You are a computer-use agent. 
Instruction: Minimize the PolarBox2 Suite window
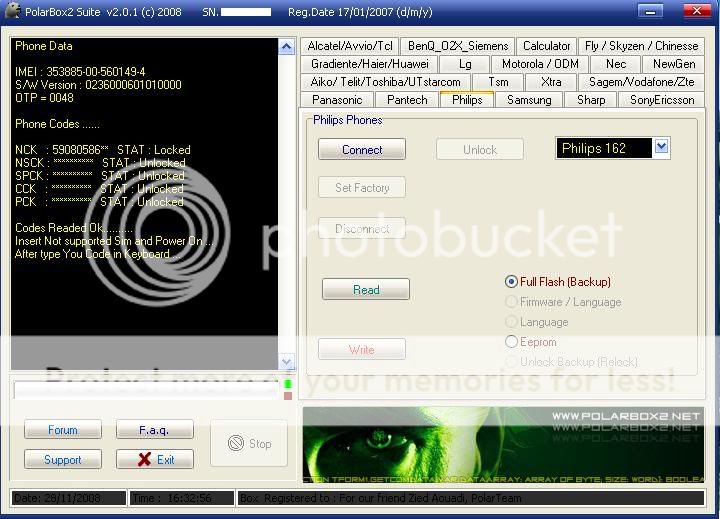(x=650, y=11)
